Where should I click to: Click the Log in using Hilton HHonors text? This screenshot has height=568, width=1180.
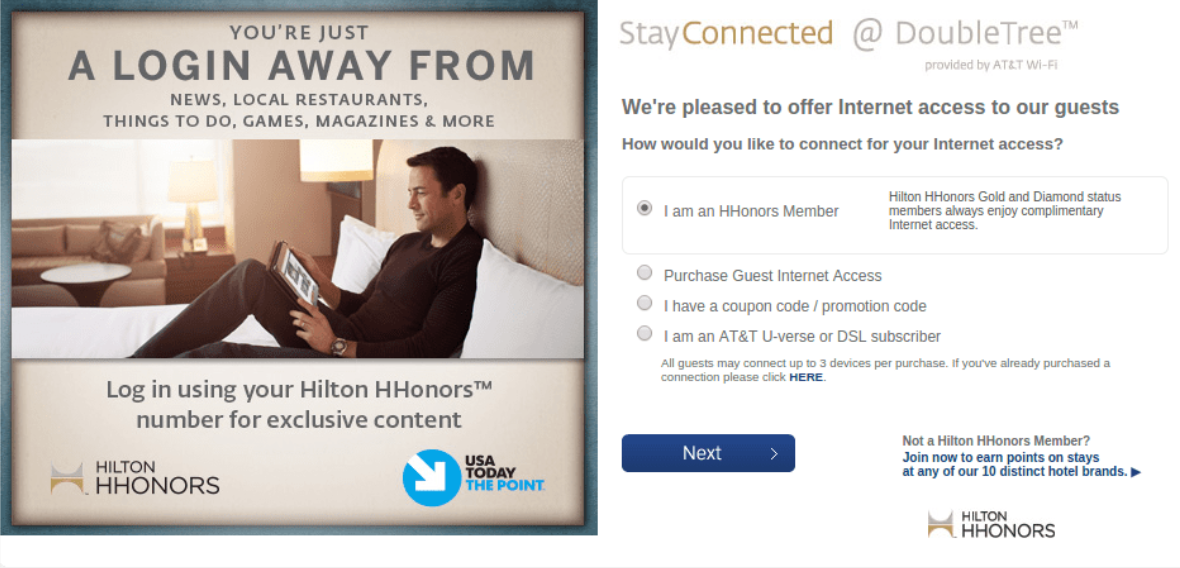[x=299, y=405]
